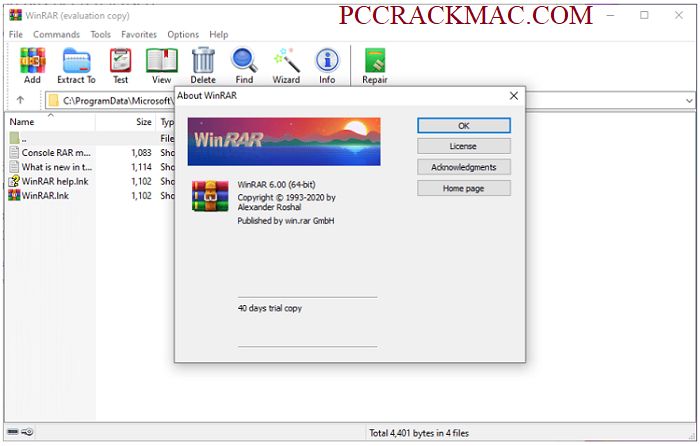
Task: Click 'Published by win.rar GmbH' text
Action: click(x=286, y=221)
